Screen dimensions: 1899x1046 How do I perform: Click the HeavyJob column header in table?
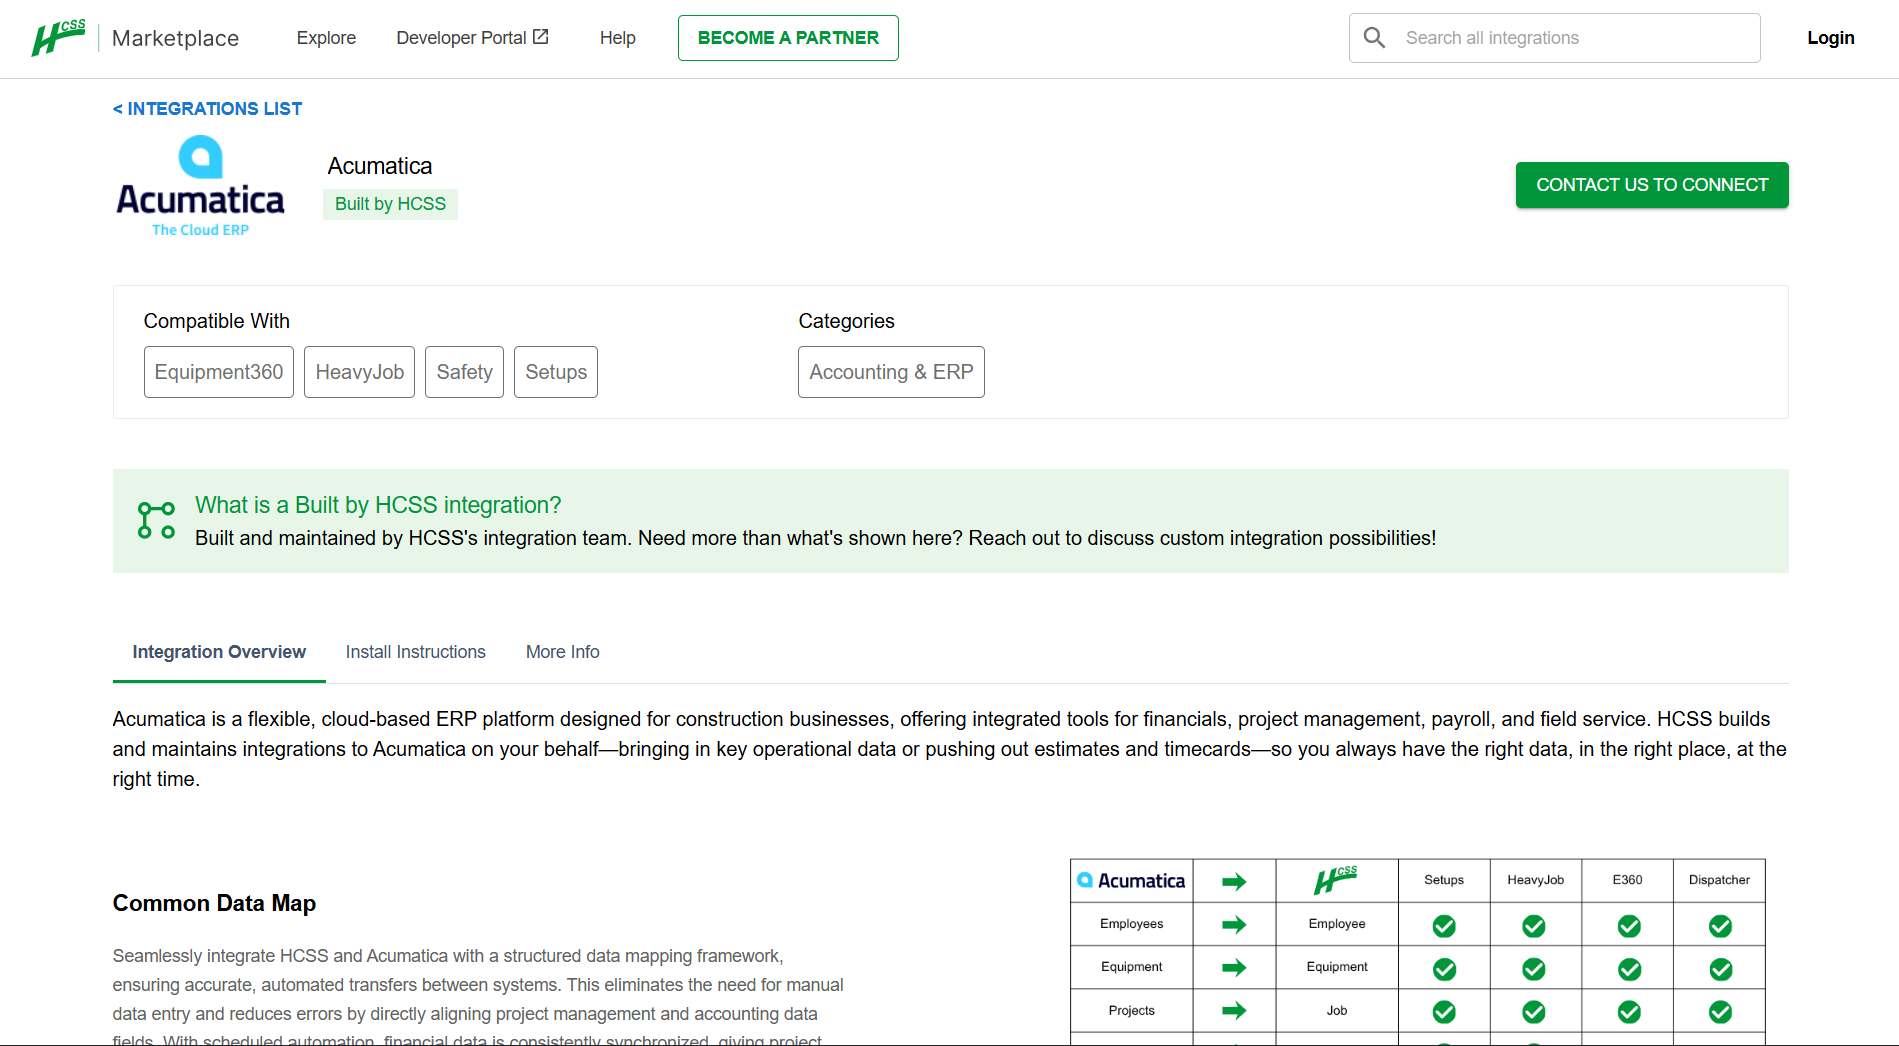click(1535, 880)
